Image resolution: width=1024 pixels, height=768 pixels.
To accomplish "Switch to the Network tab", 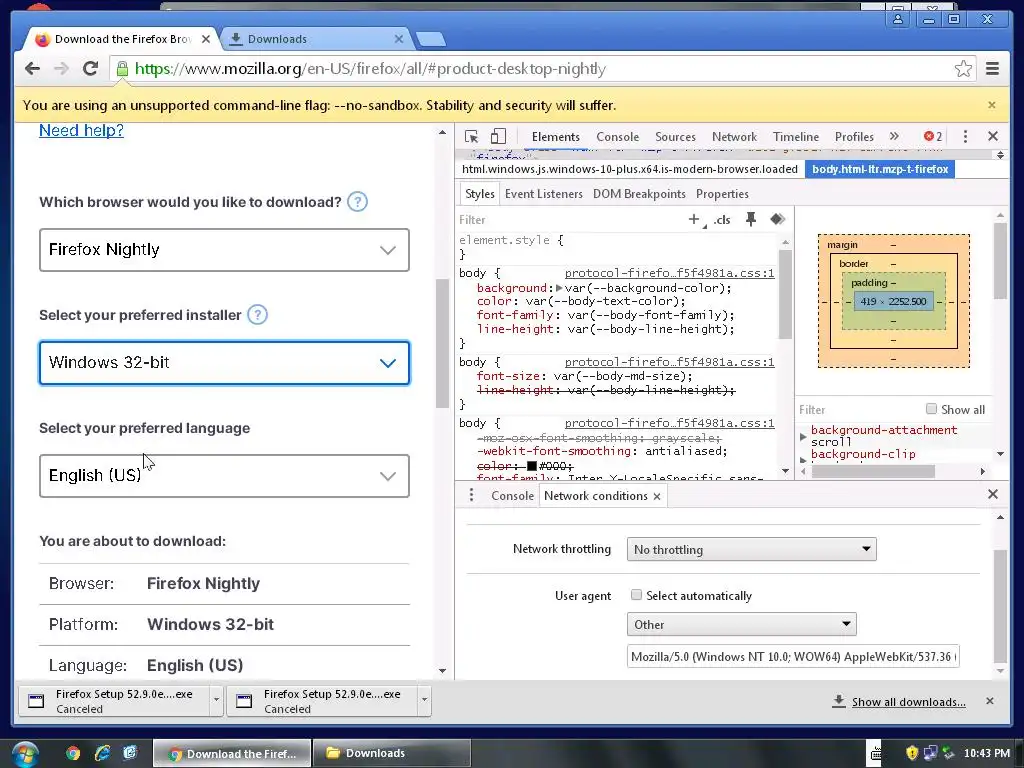I will pyautogui.click(x=734, y=136).
